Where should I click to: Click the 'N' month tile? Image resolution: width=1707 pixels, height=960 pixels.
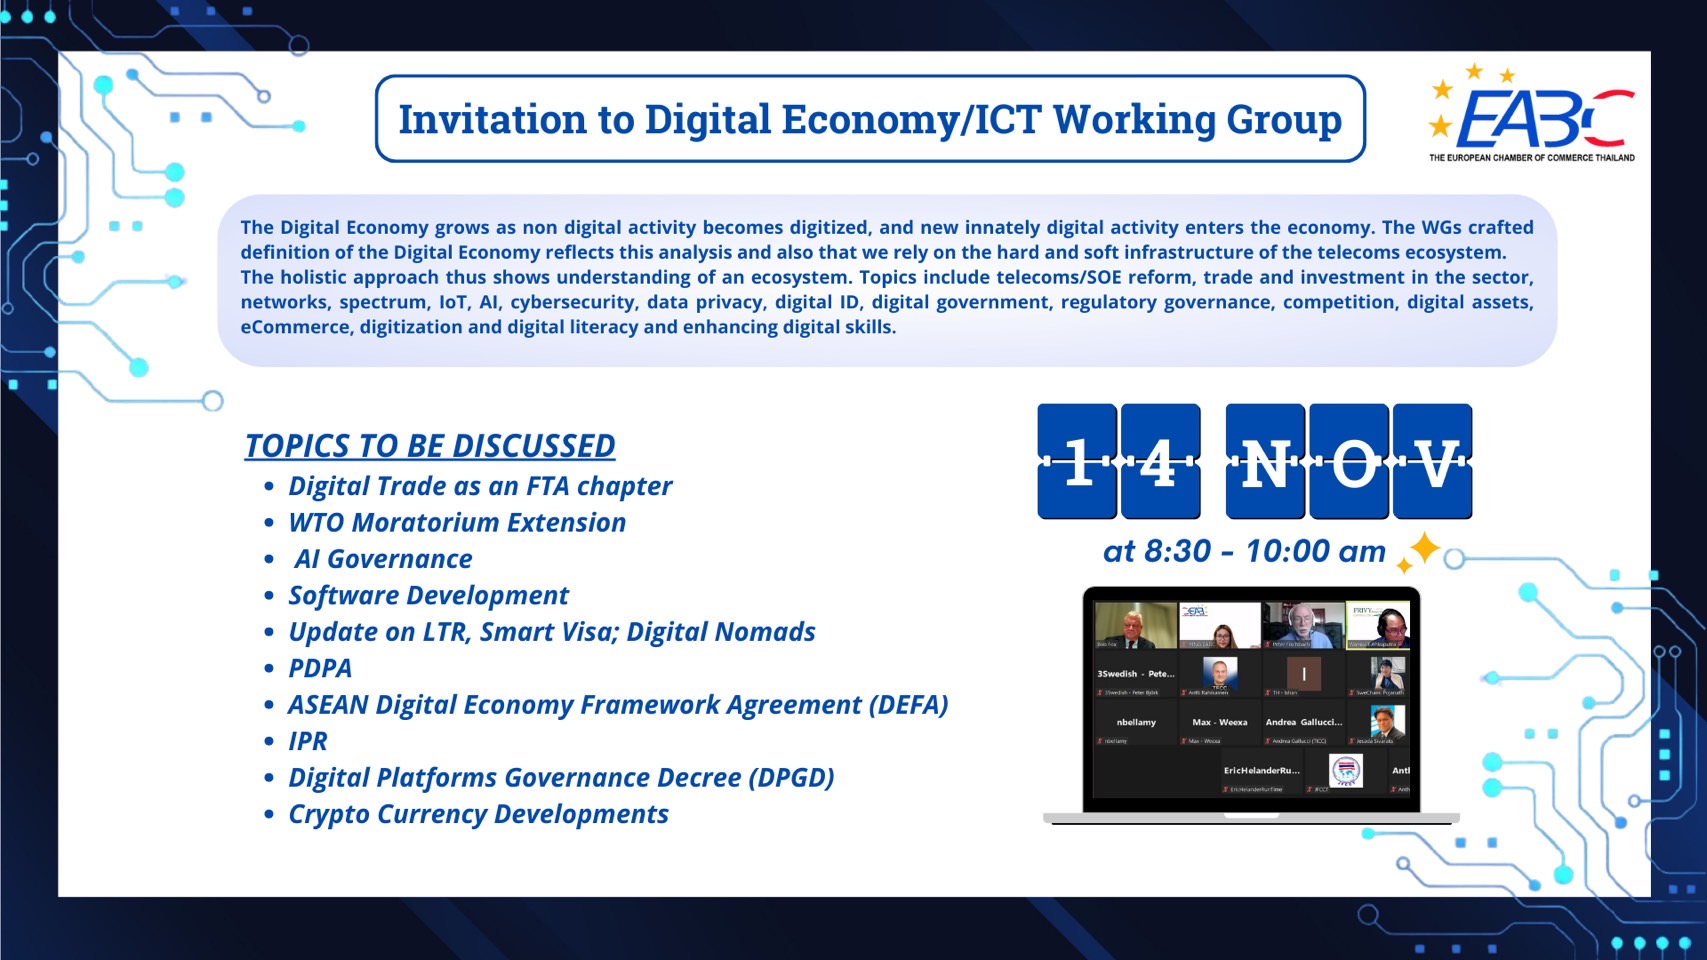click(x=1265, y=461)
